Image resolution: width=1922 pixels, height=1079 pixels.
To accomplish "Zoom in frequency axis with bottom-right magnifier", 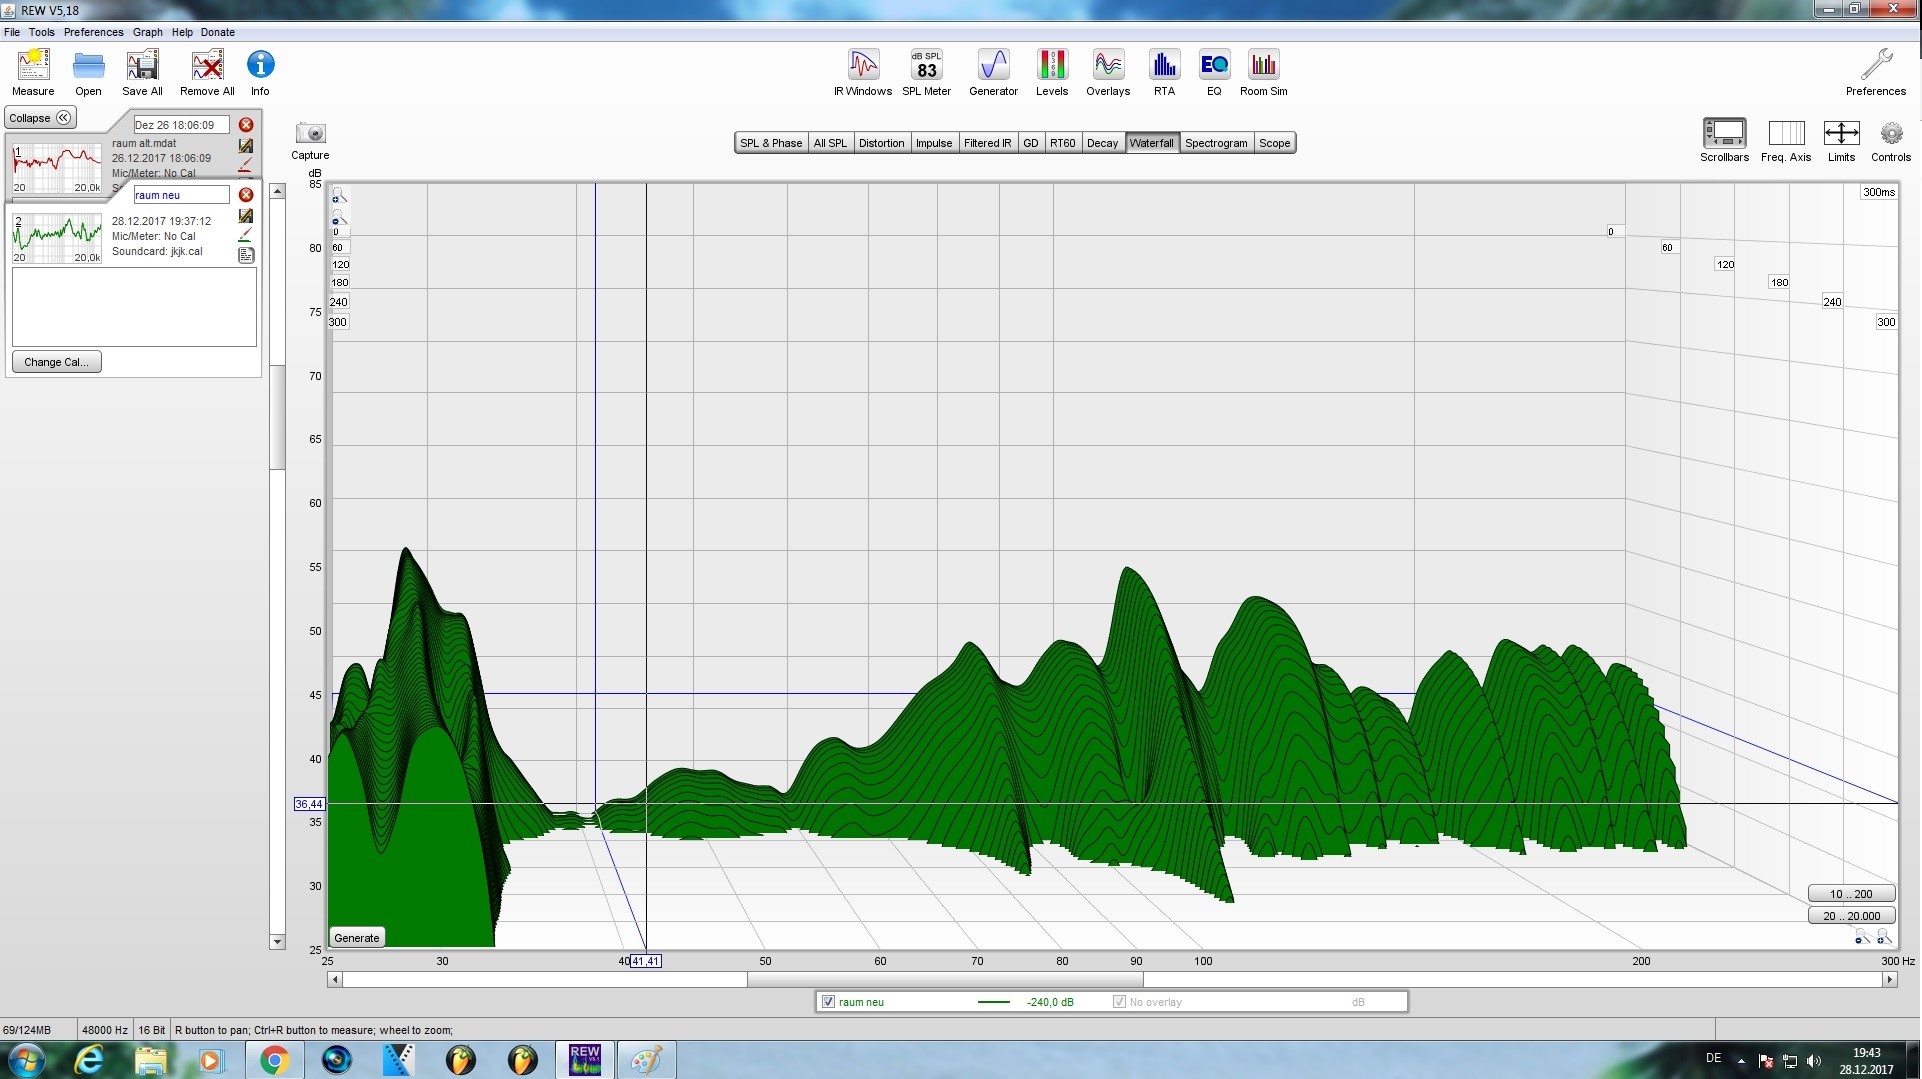I will [x=1884, y=937].
